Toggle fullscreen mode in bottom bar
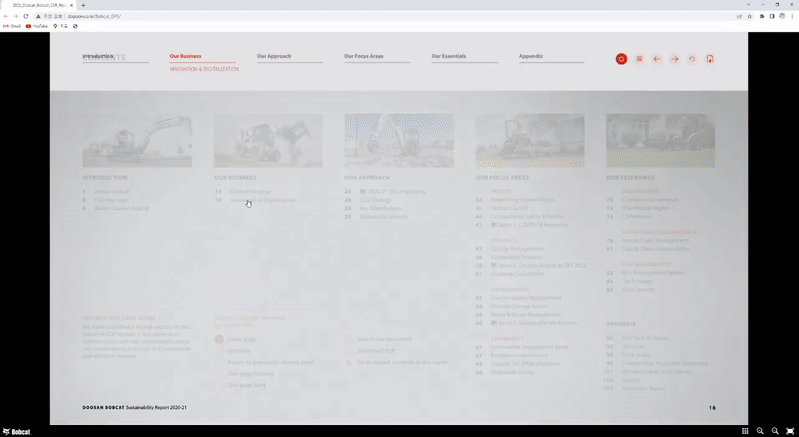The height and width of the screenshot is (437, 799). click(x=790, y=431)
